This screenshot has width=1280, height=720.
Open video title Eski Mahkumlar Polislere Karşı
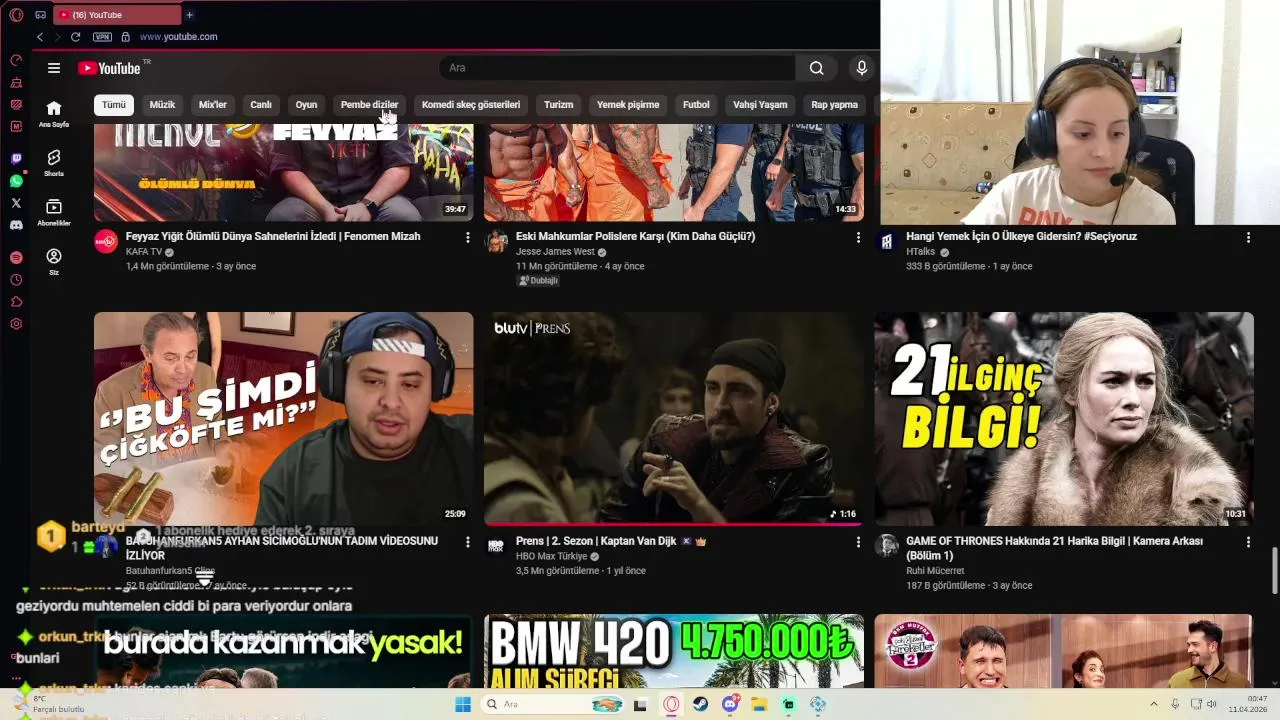pyautogui.click(x=635, y=237)
